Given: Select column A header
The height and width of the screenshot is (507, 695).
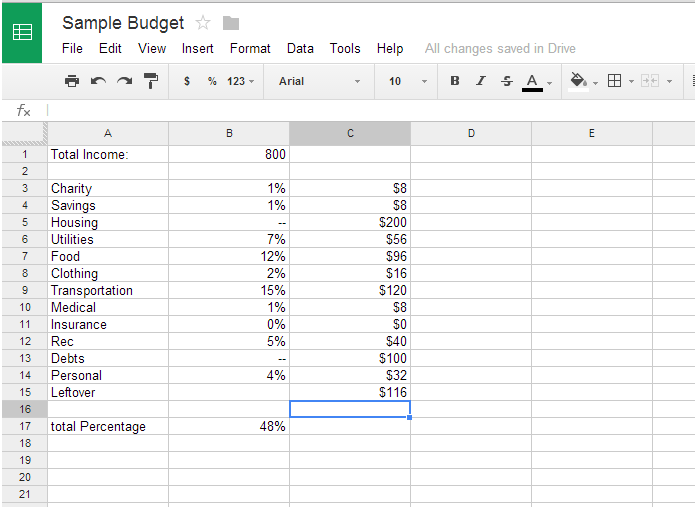Looking at the screenshot, I should coord(108,133).
